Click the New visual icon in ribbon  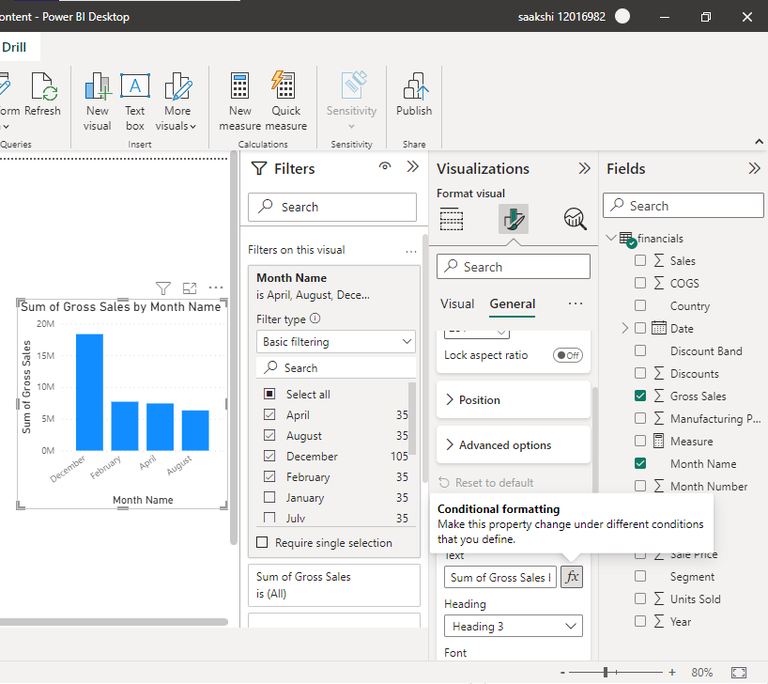coord(97,88)
